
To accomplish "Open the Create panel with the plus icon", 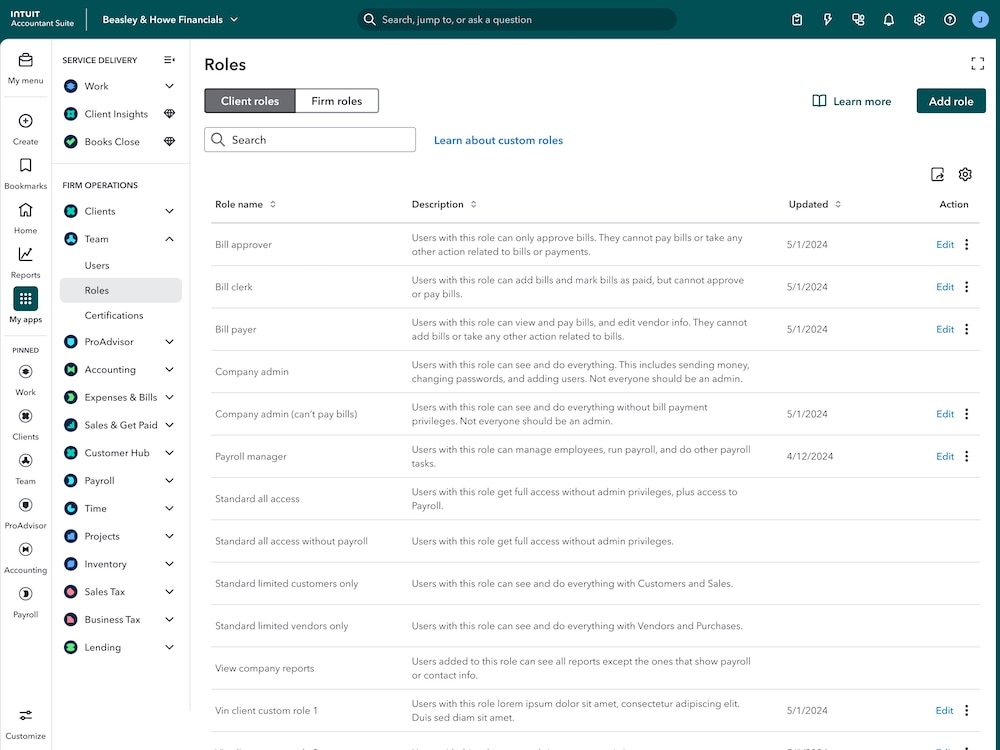I will (25, 122).
